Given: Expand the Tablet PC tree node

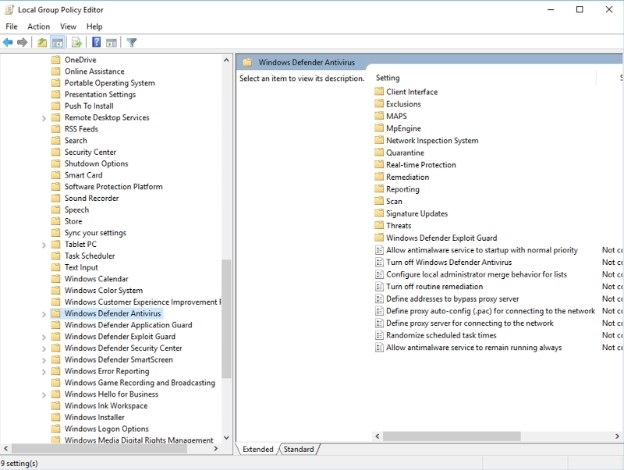Looking at the screenshot, I should (43, 244).
